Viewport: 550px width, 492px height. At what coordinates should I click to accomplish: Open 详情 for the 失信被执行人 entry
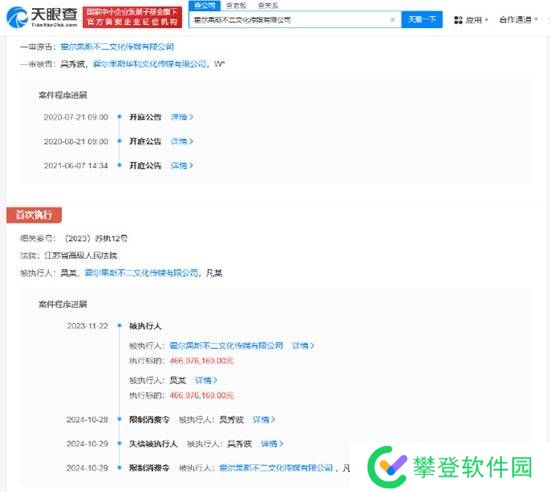[272, 444]
